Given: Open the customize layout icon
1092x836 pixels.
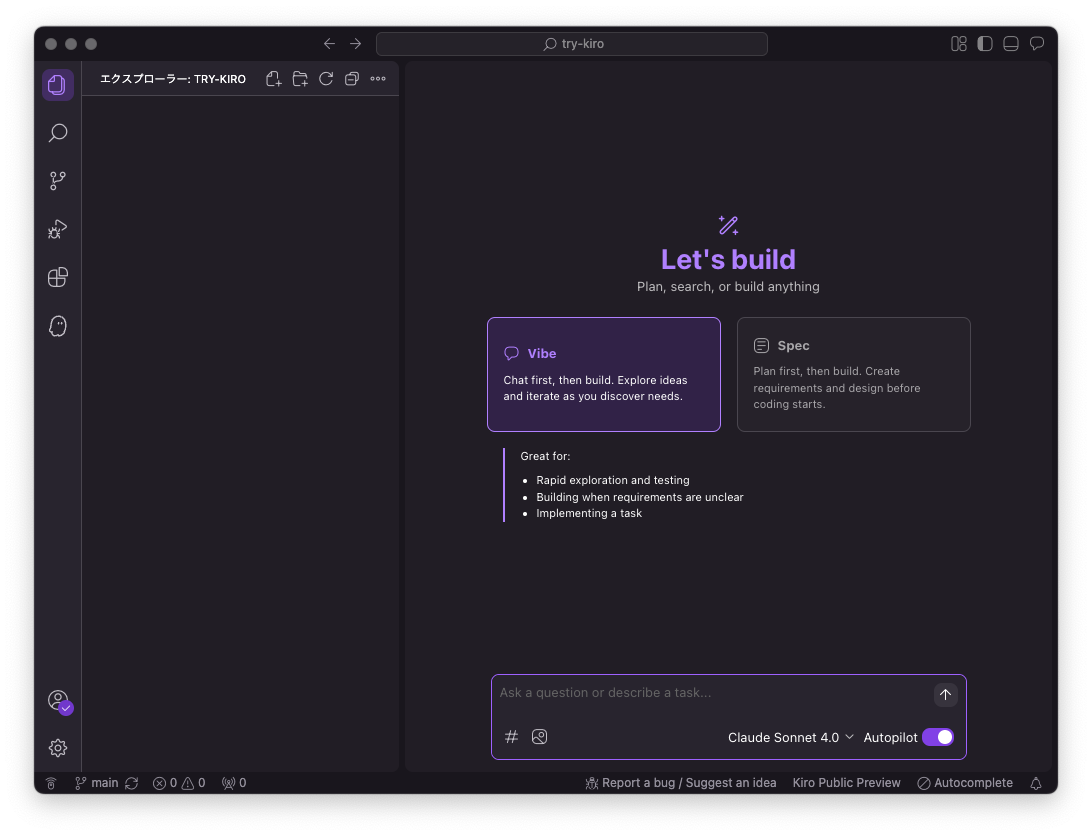Looking at the screenshot, I should 959,44.
